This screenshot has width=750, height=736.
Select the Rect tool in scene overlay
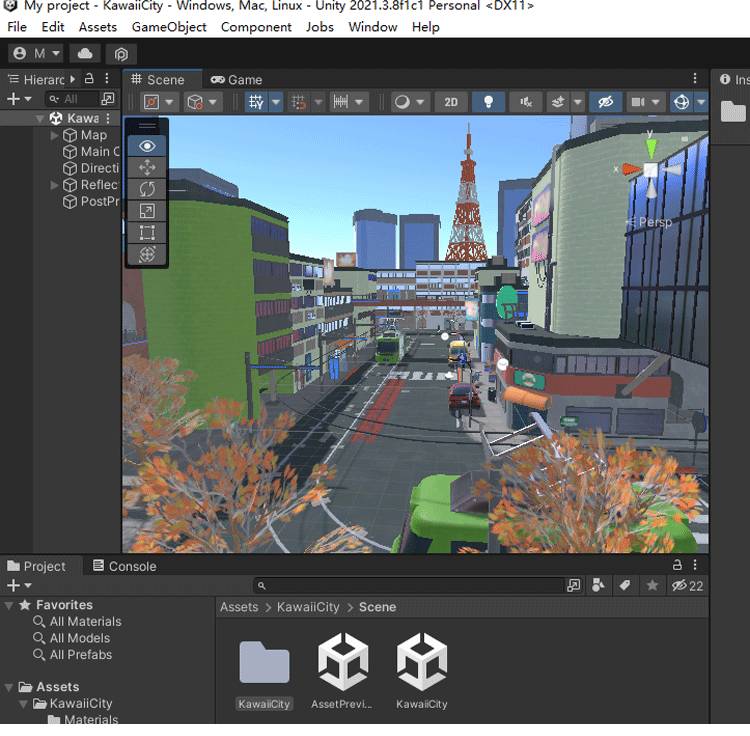pyautogui.click(x=147, y=232)
